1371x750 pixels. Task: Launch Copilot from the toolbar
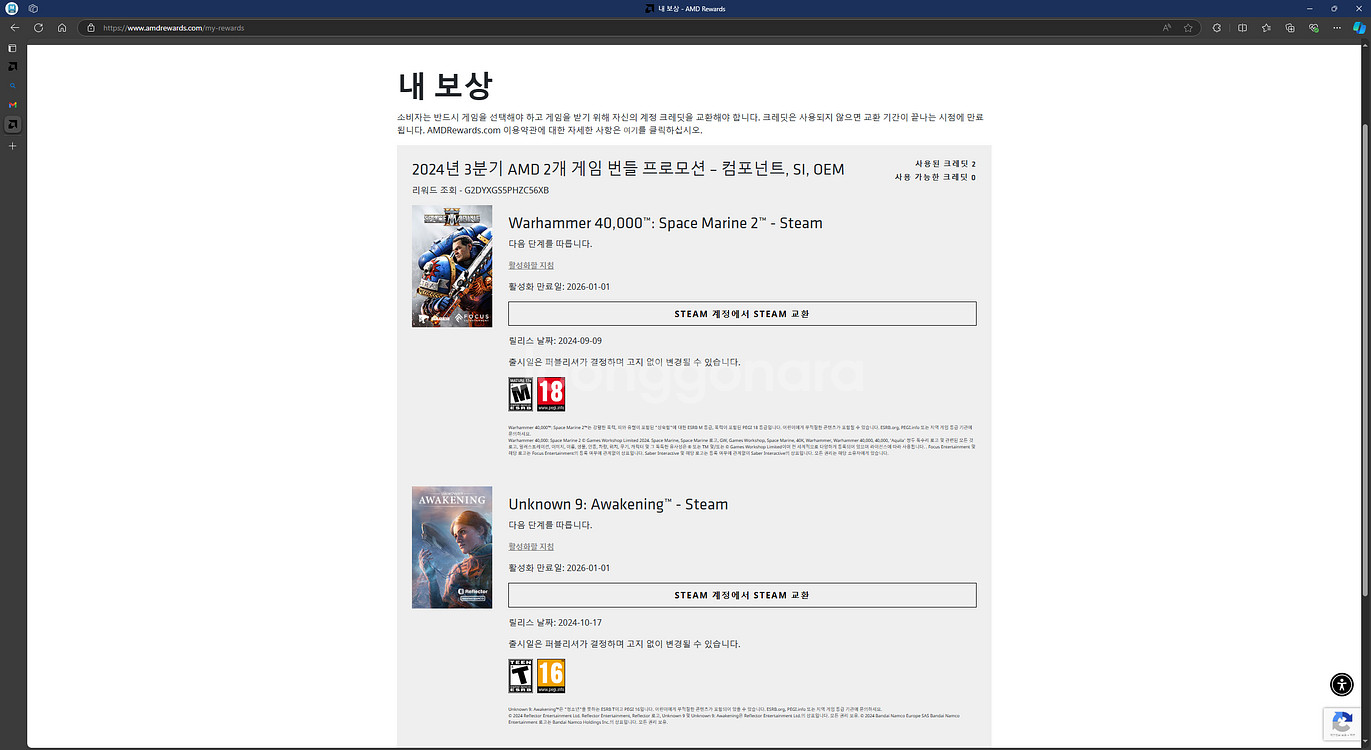click(1360, 28)
